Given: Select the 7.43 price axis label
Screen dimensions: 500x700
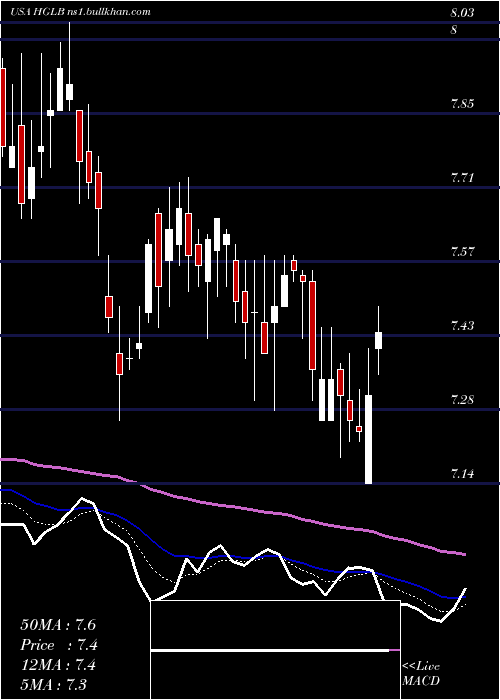Looking at the screenshot, I should (462, 326).
